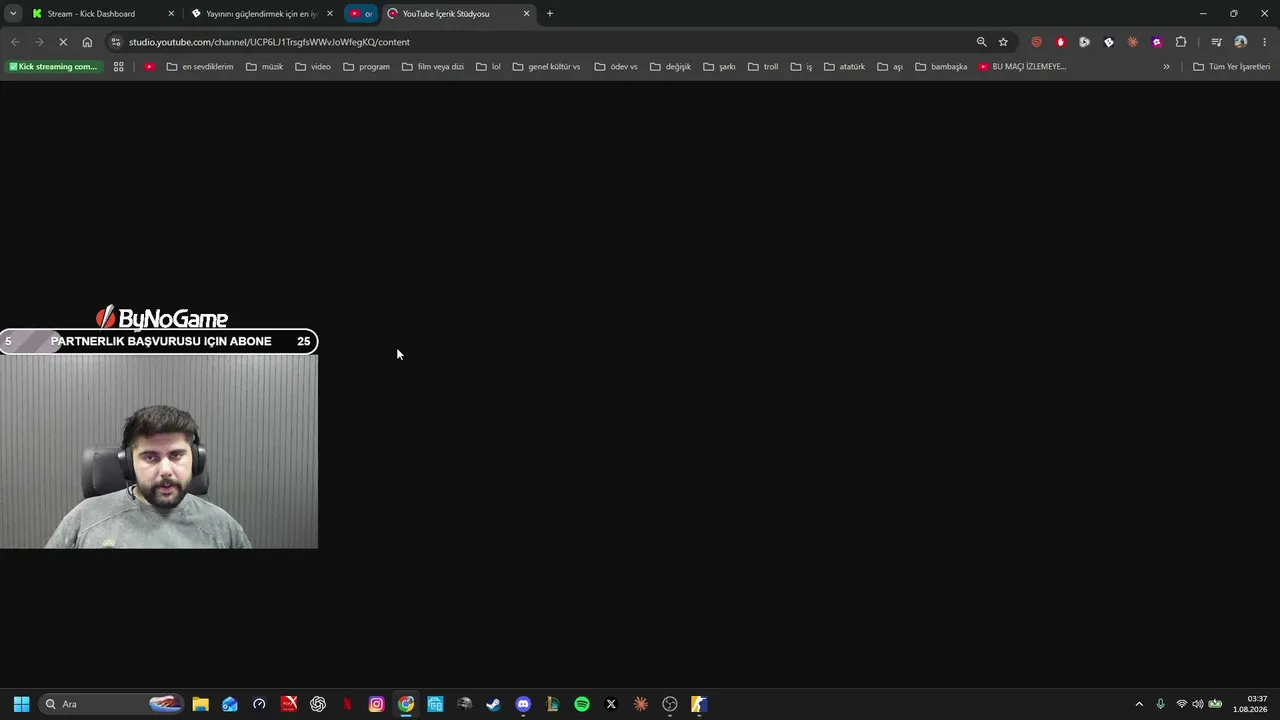Open the program bookmark folder

click(366, 67)
